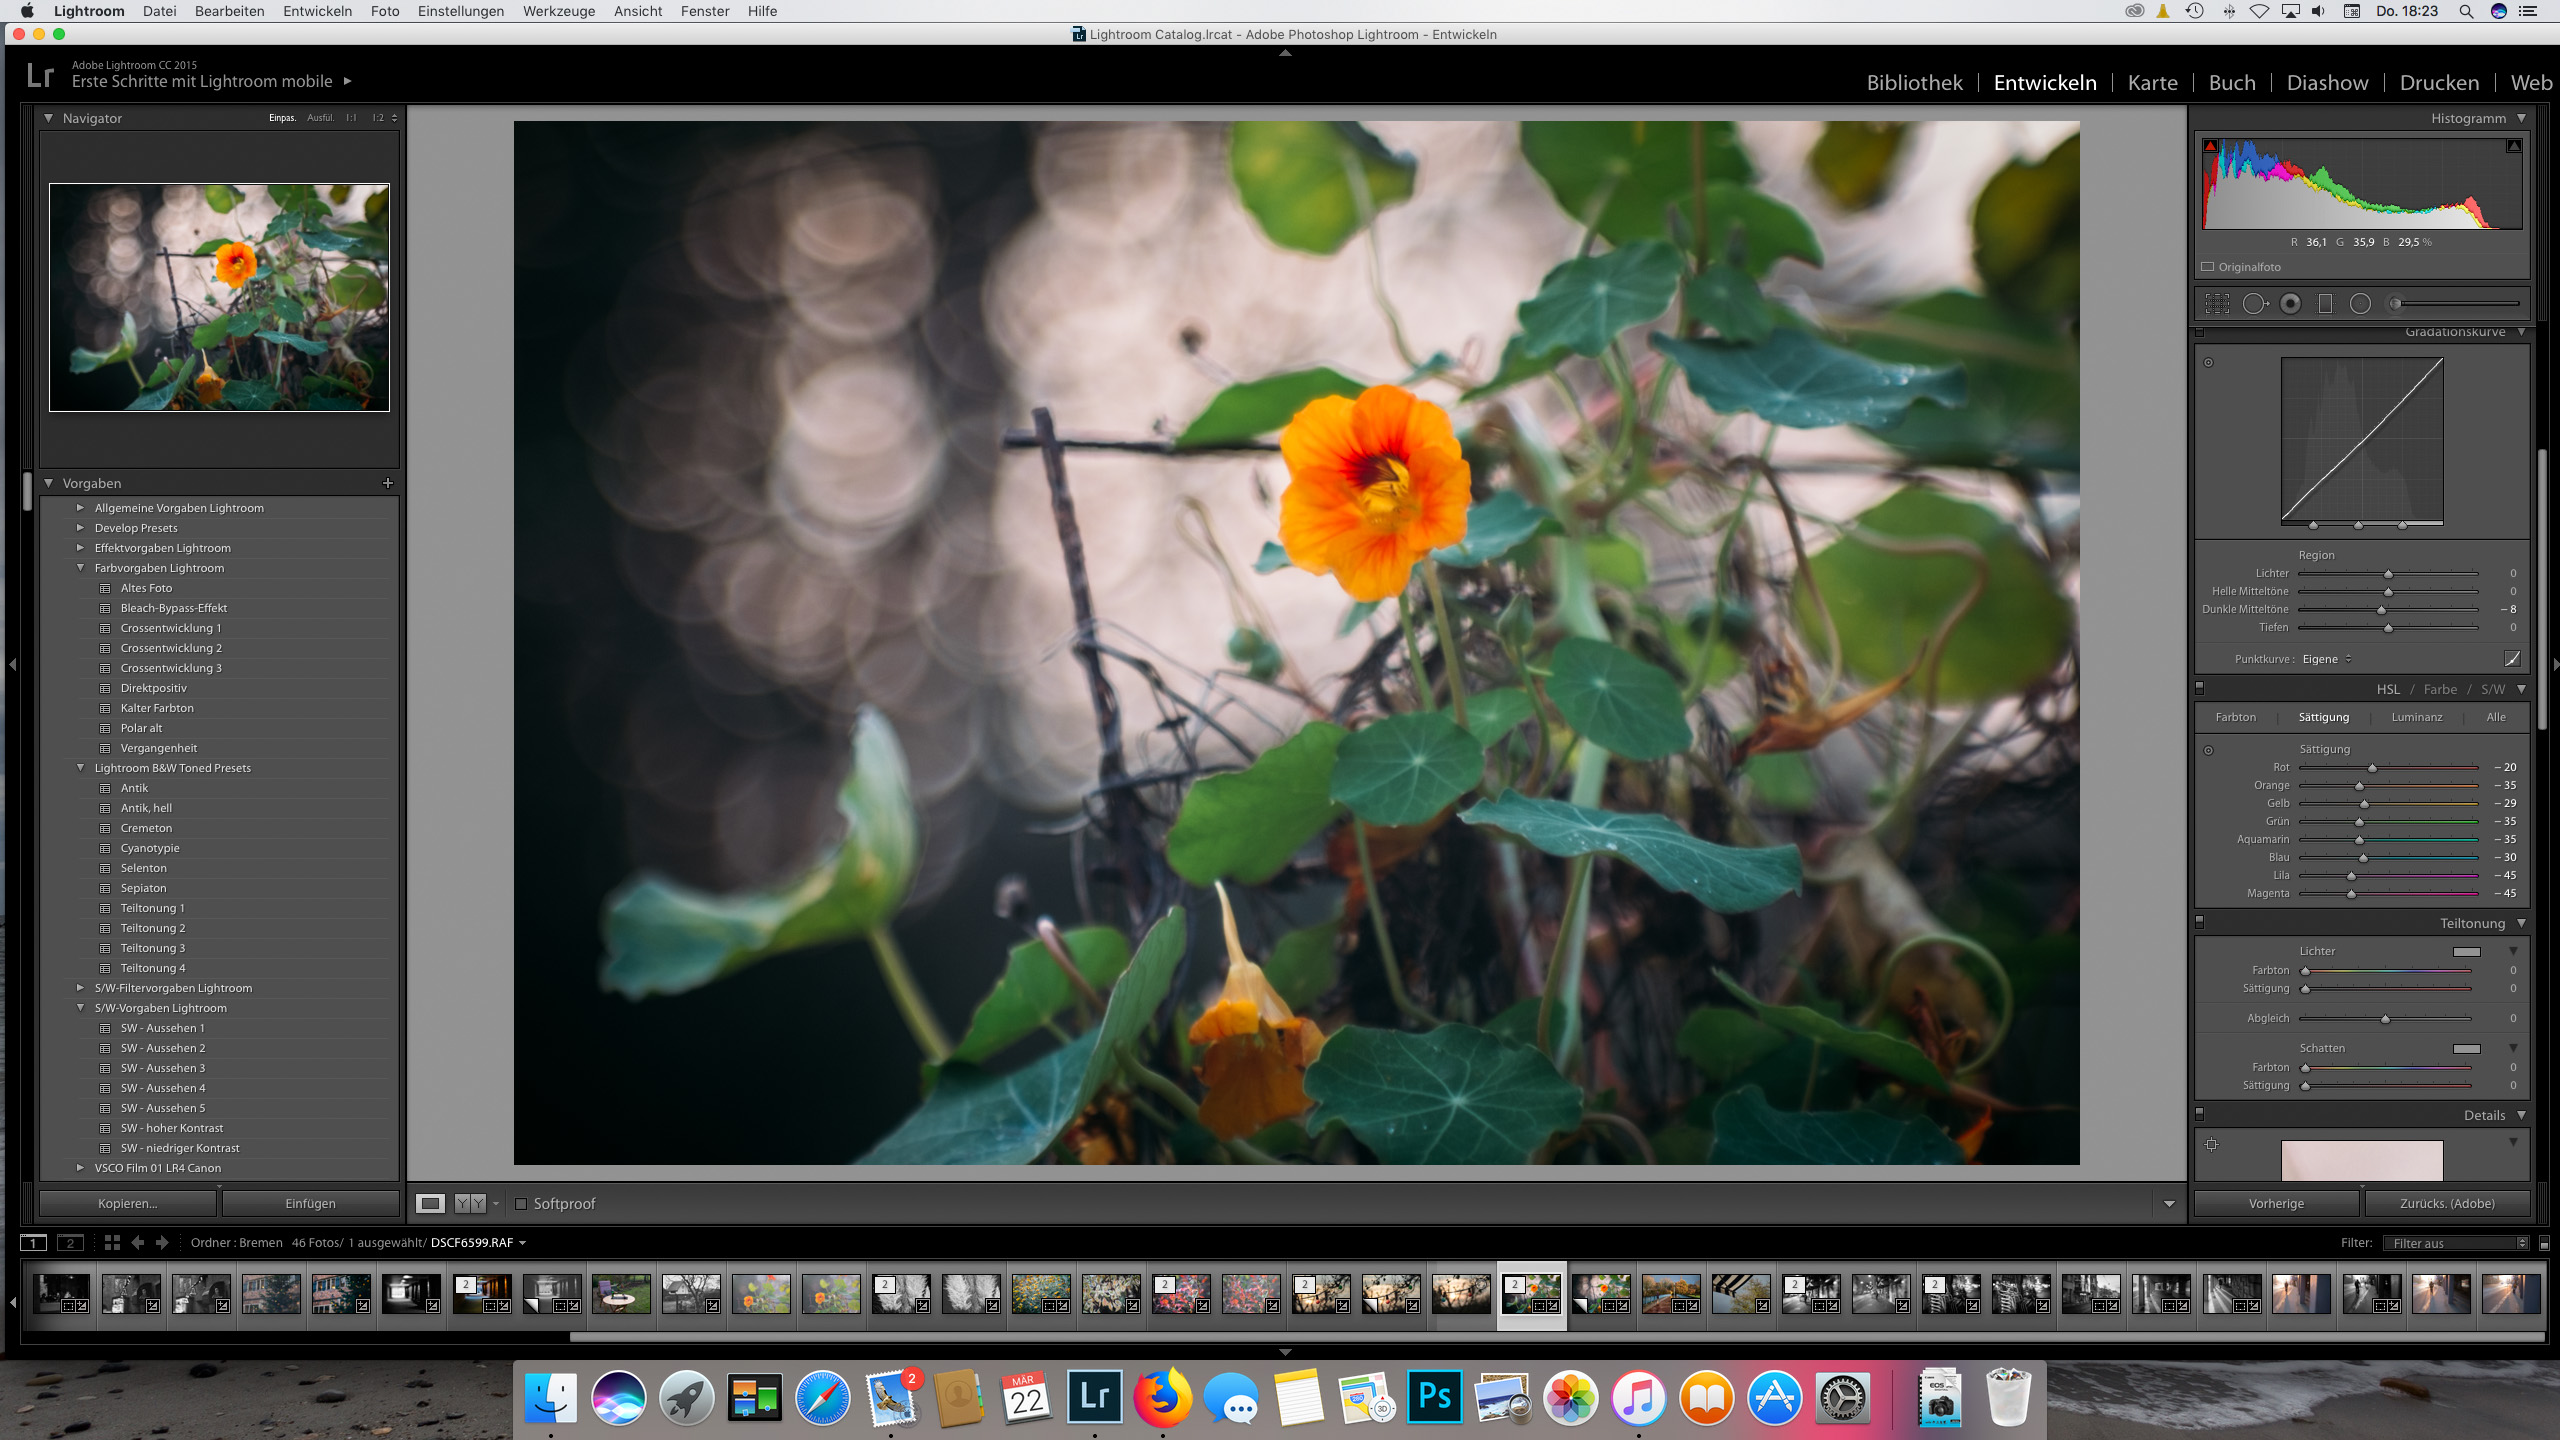Click the point curve edit icon
Image resolution: width=2560 pixels, height=1440 pixels.
(2511, 659)
